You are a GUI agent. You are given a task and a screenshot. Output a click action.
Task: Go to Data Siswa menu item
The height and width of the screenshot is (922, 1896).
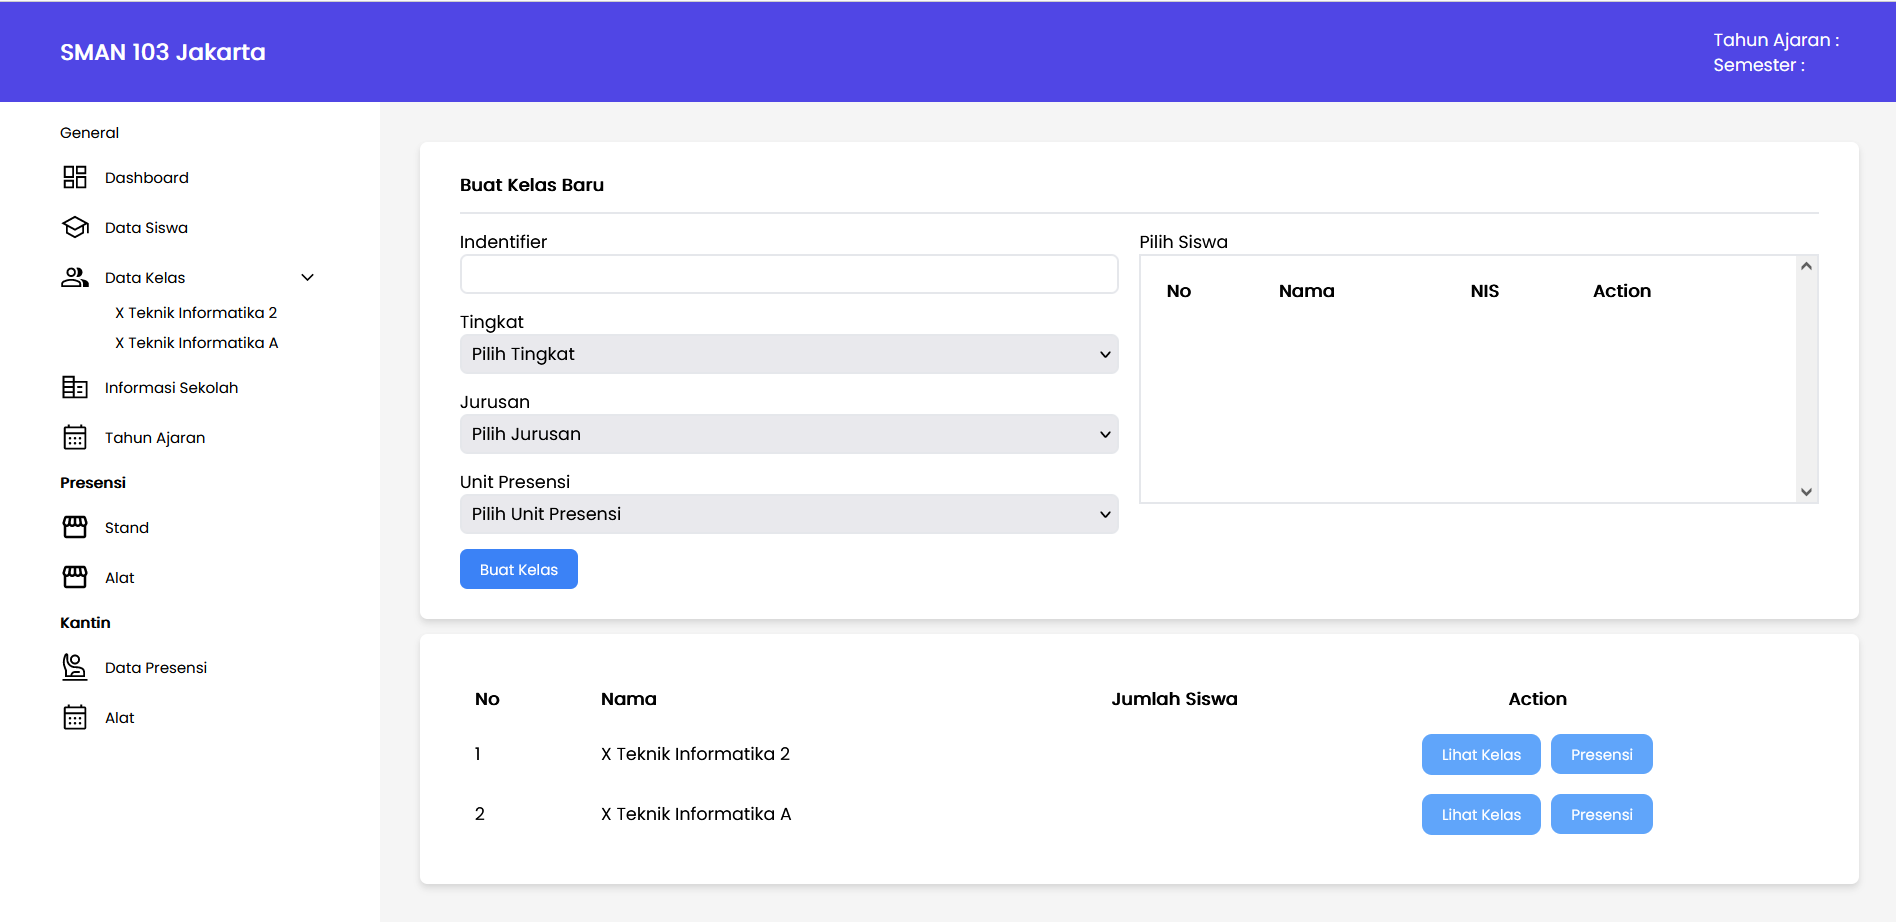(x=146, y=227)
